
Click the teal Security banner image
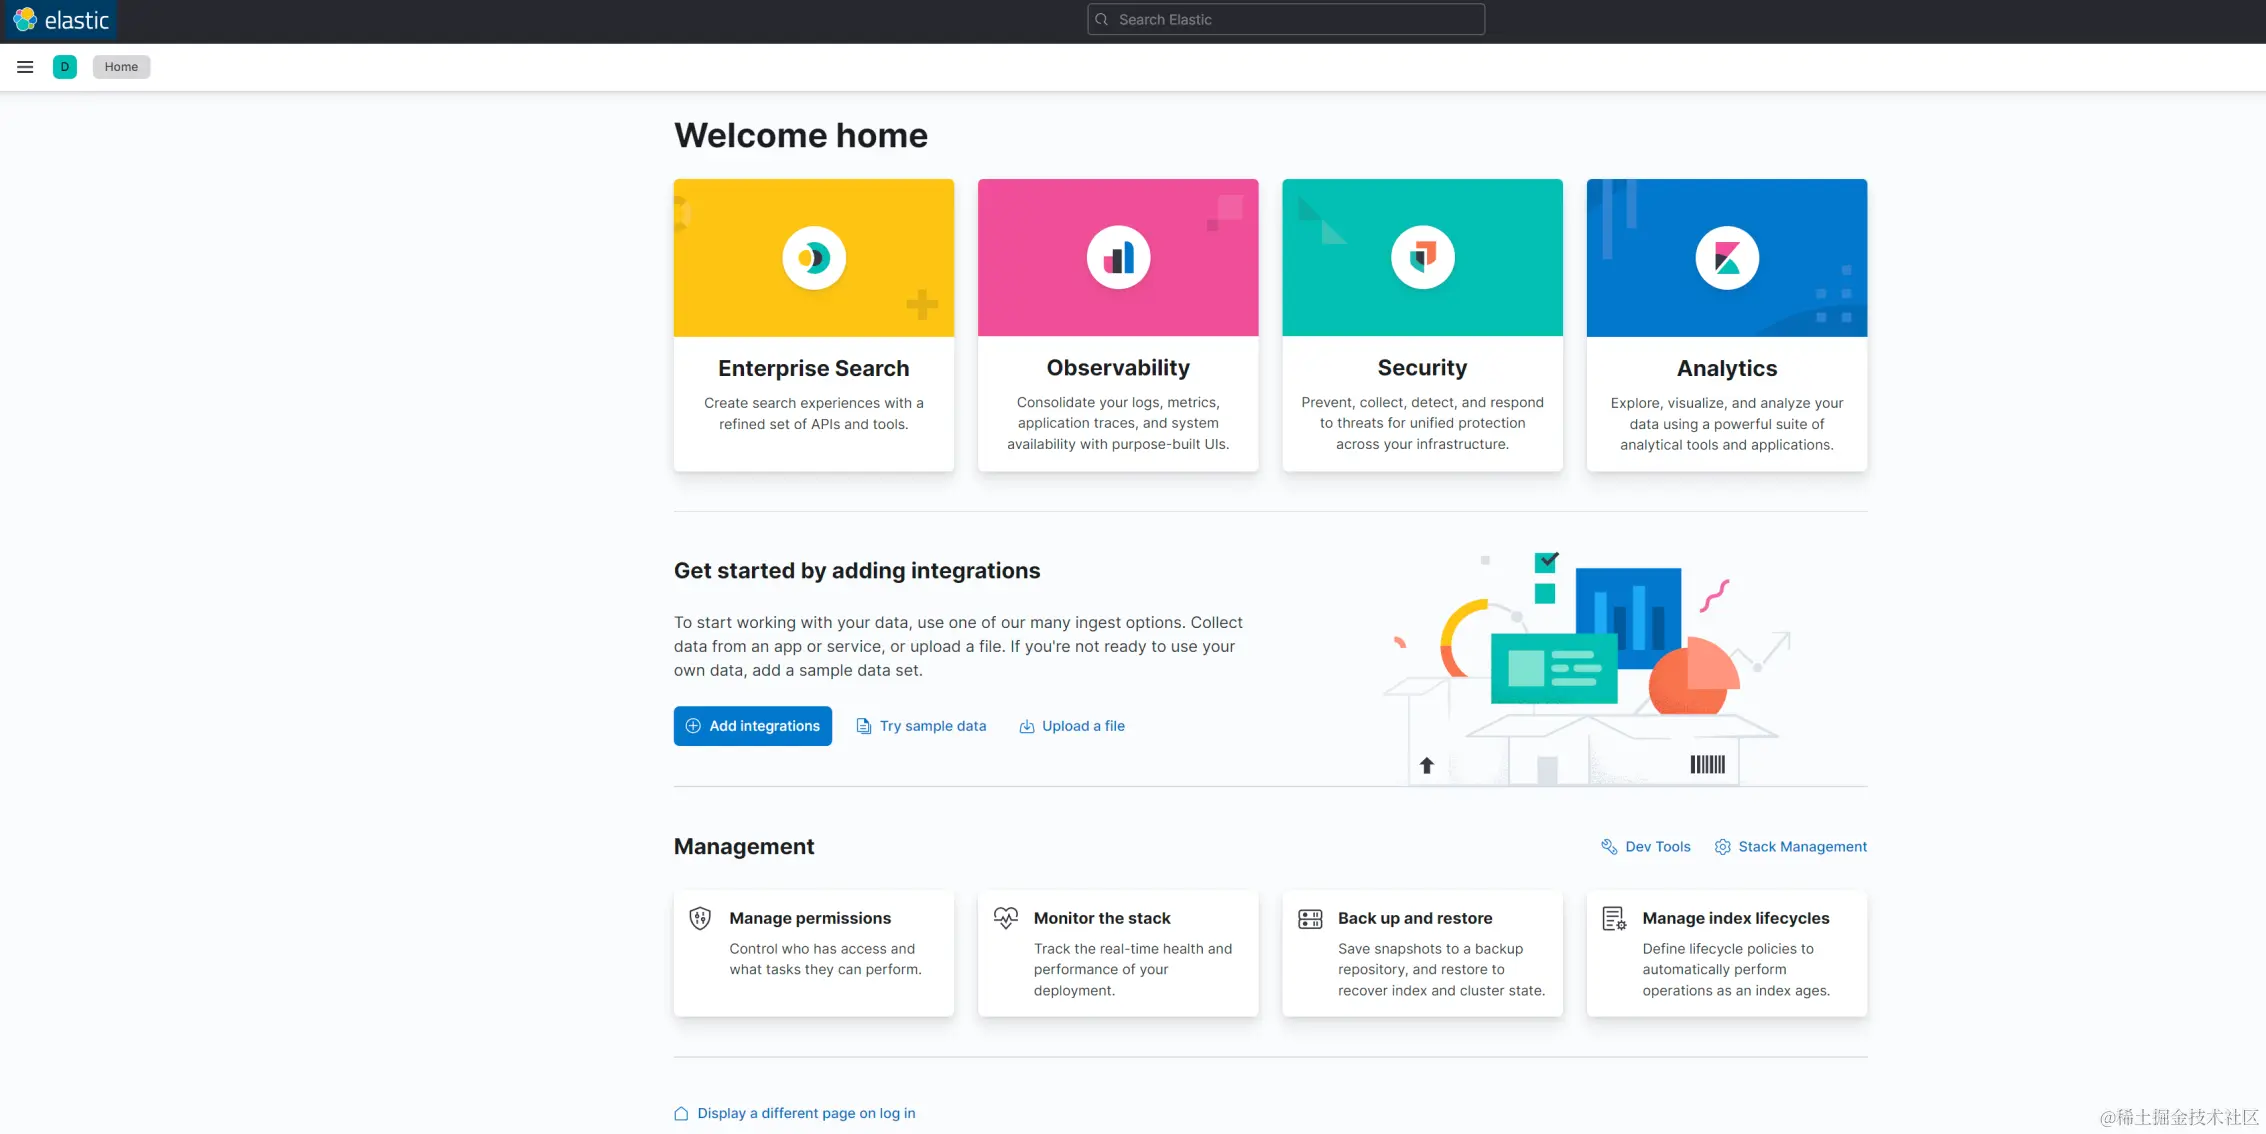1422,258
